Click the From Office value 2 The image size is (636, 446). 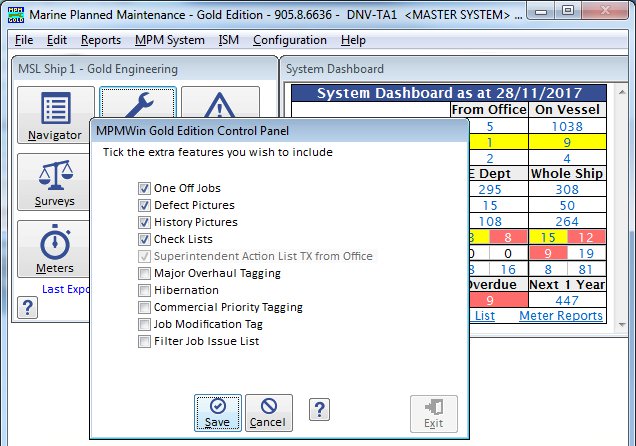490,158
